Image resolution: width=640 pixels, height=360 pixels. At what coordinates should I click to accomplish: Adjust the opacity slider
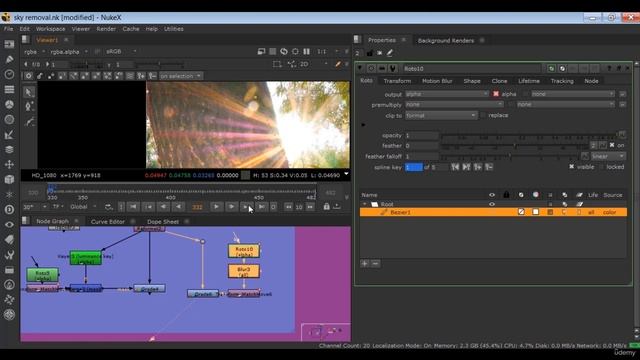click(529, 136)
